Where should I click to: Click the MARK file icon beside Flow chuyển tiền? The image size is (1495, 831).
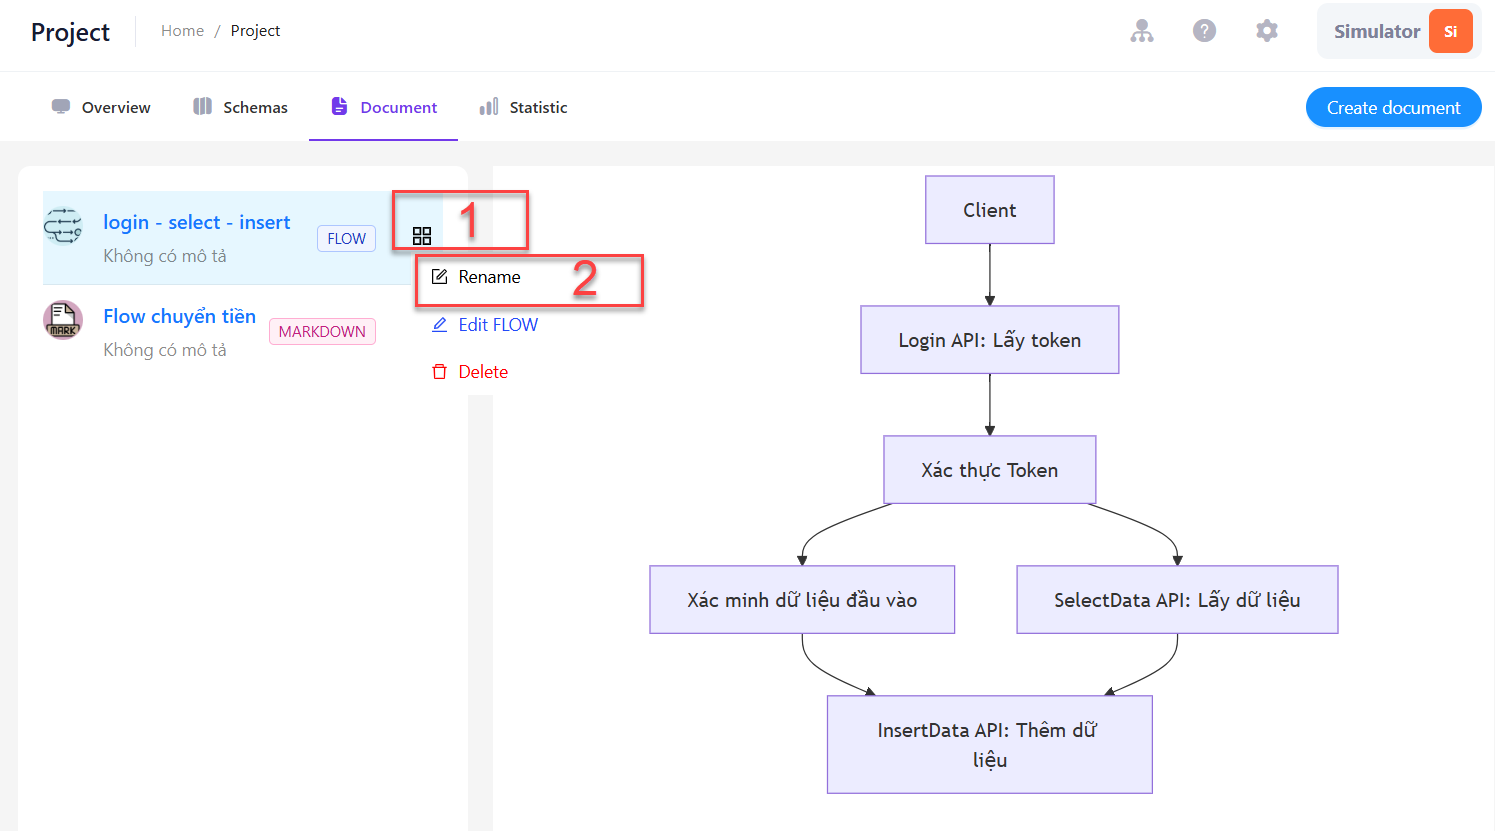(x=63, y=320)
